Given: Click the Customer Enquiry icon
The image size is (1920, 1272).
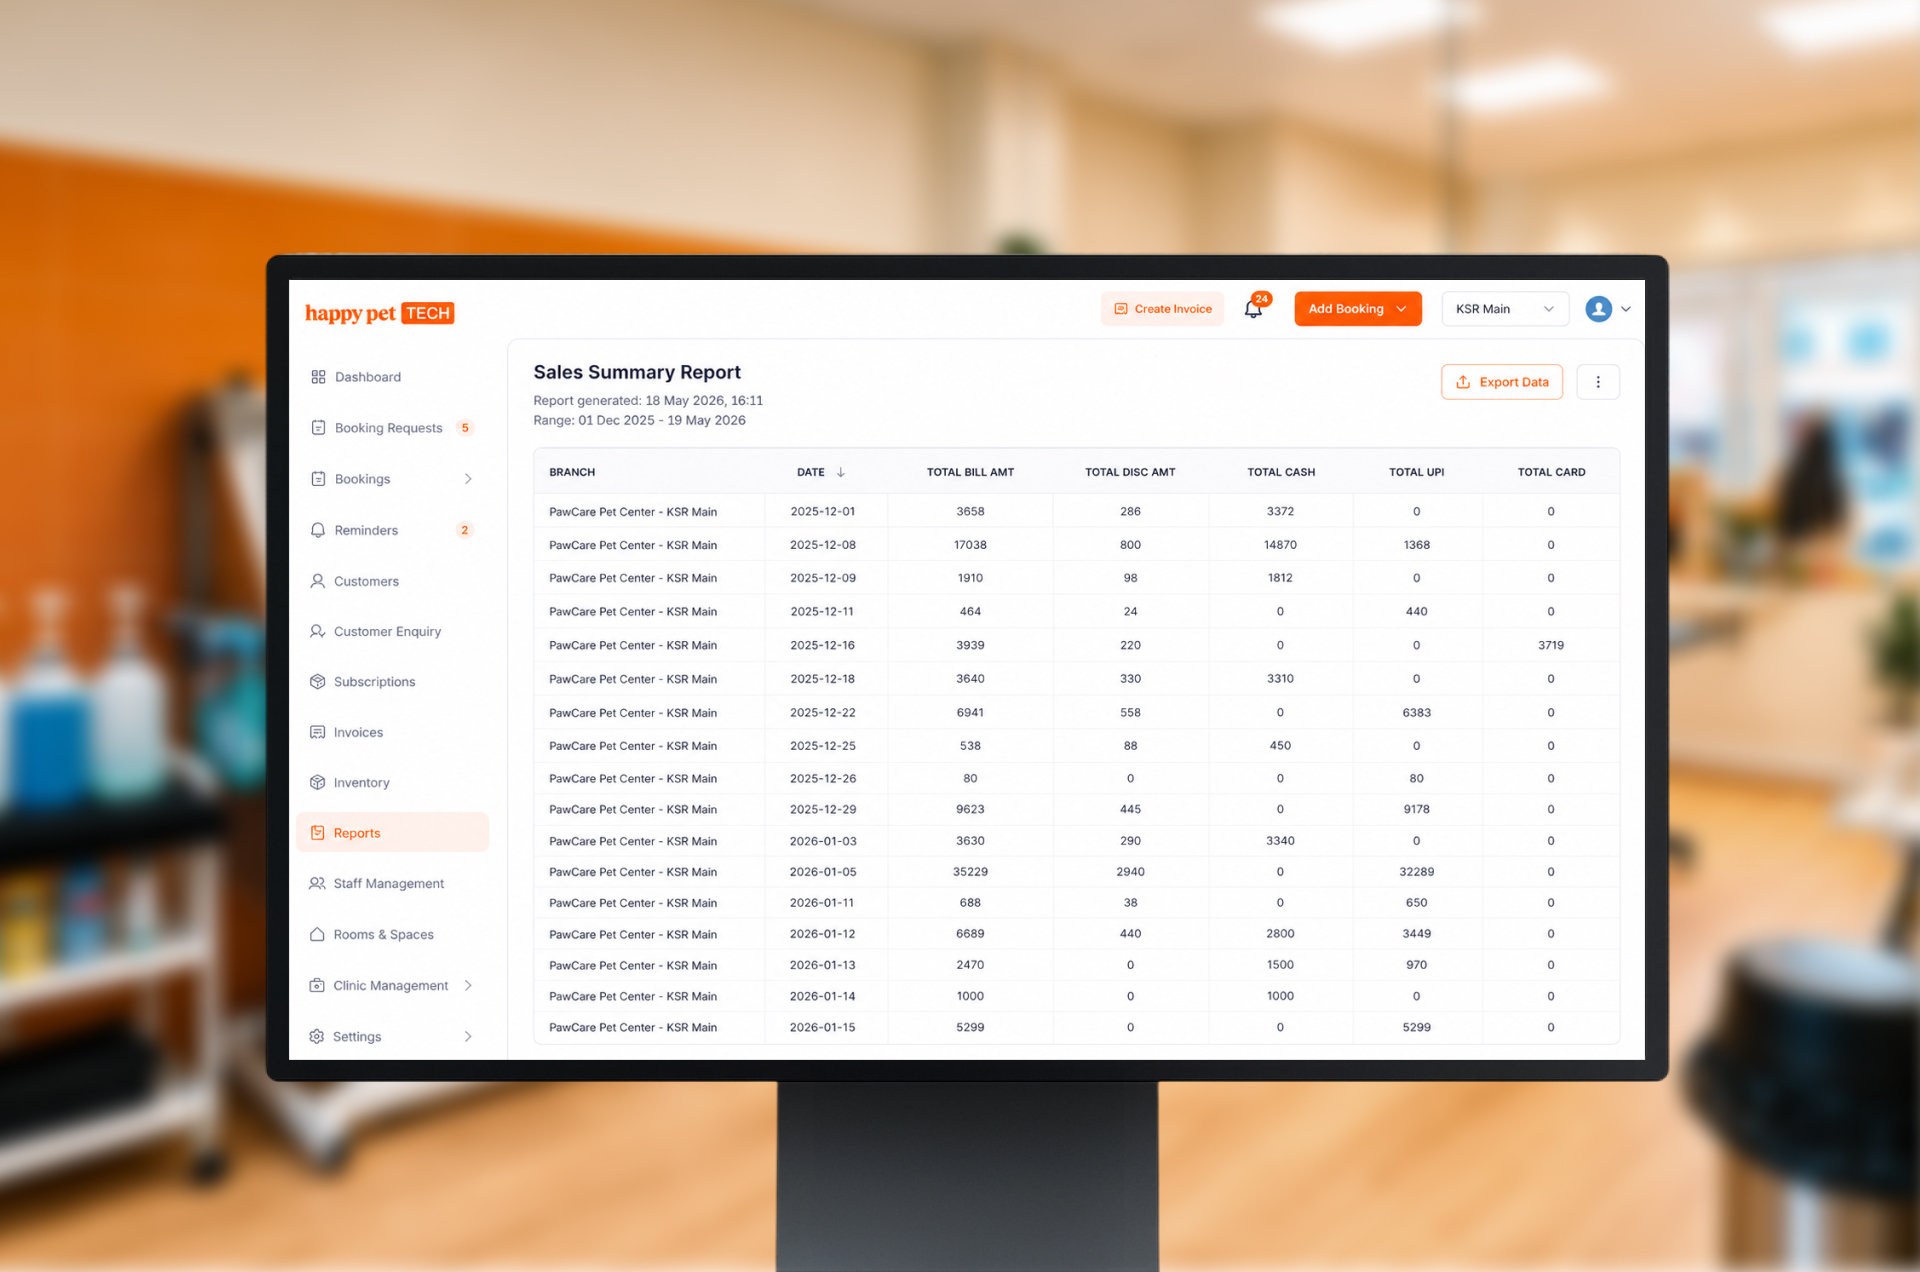Looking at the screenshot, I should click(318, 631).
